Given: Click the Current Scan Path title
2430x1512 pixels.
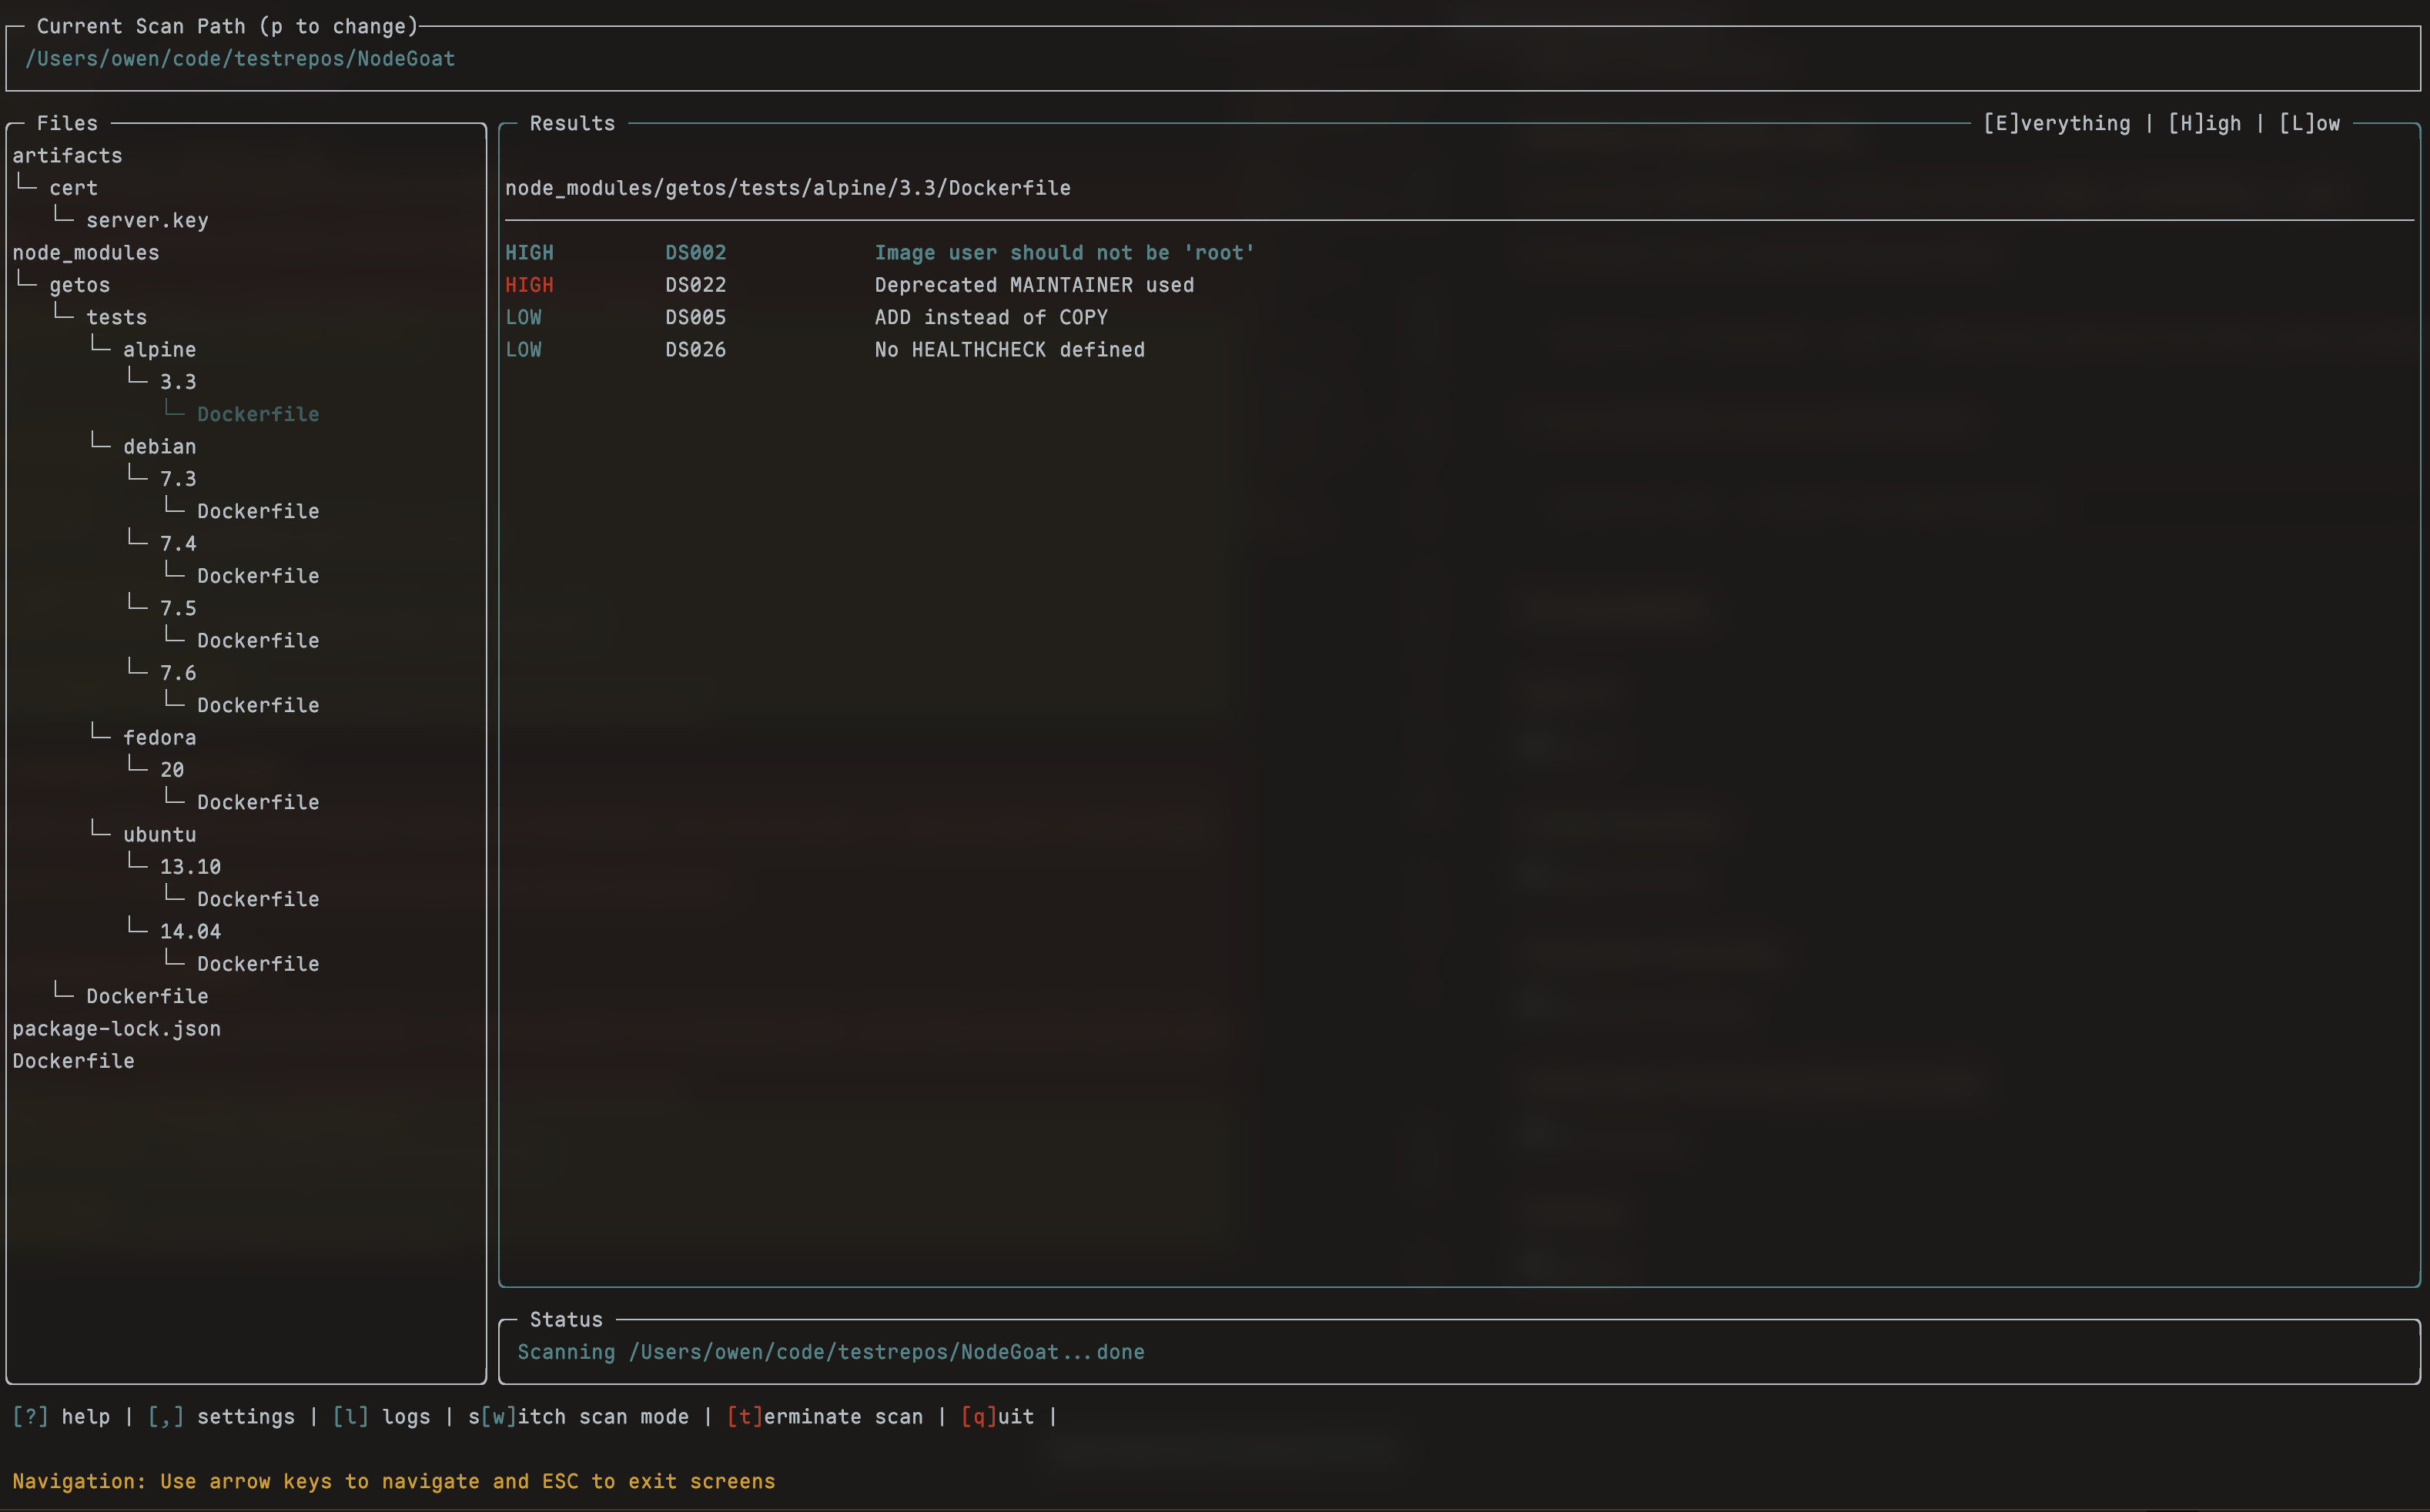Looking at the screenshot, I should [x=227, y=27].
